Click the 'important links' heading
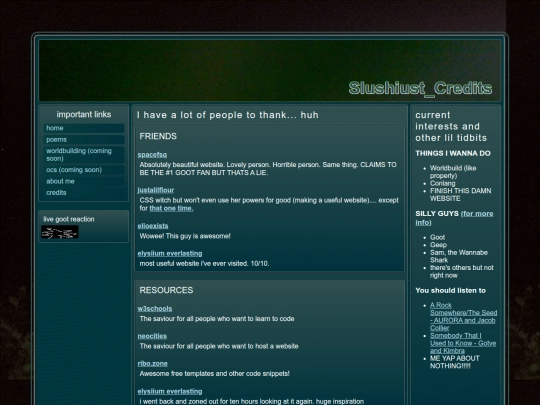Viewport: 540px width, 405px height. 84,114
